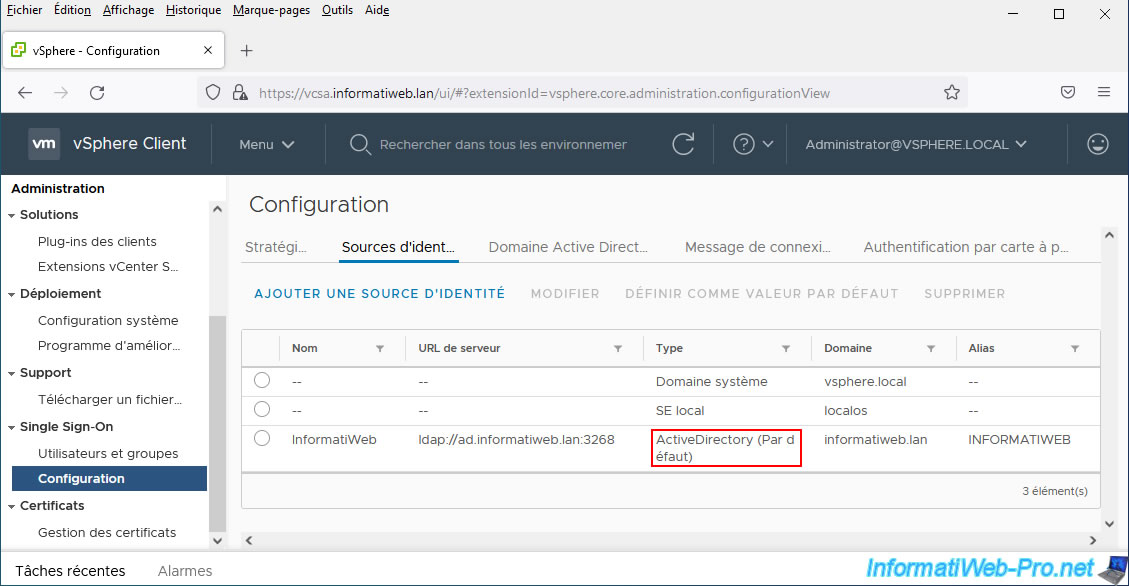
Task: Click DÉFINIR COMME VALEUR PAR DÉFAUT
Action: tap(762, 294)
